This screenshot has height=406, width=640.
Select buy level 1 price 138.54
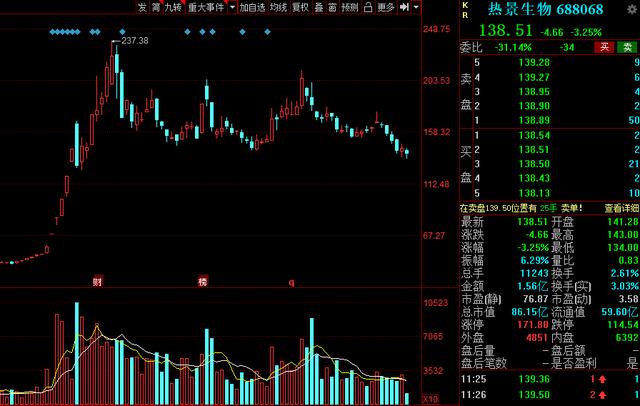pos(534,135)
